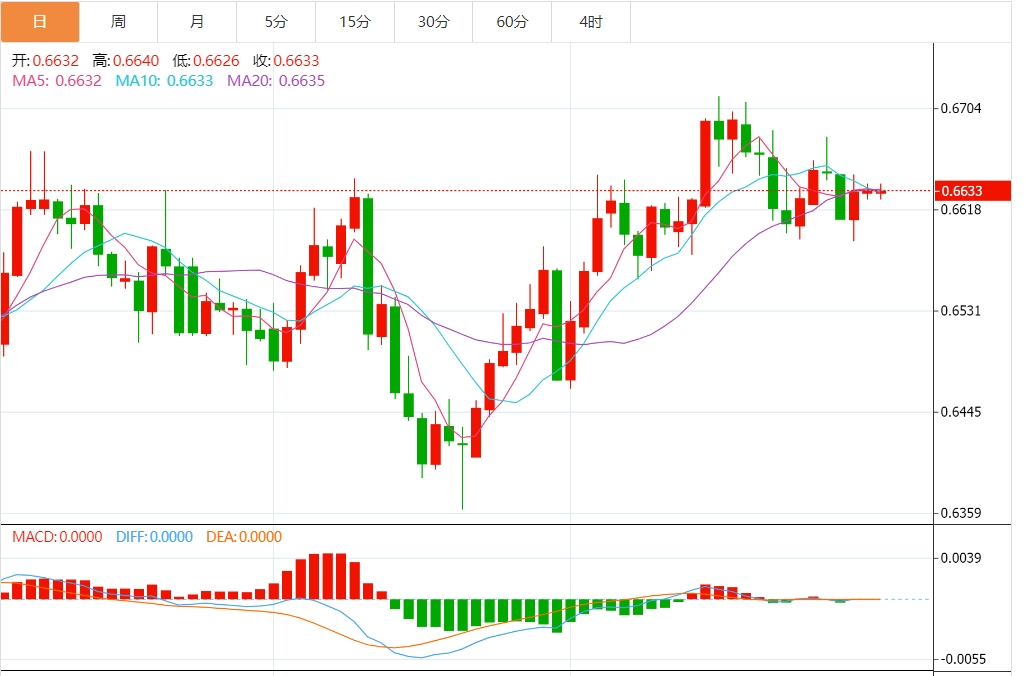Screen dimensions: 1026x676
Task: Click the DEA:0.0000 indicator label
Action: (244, 537)
